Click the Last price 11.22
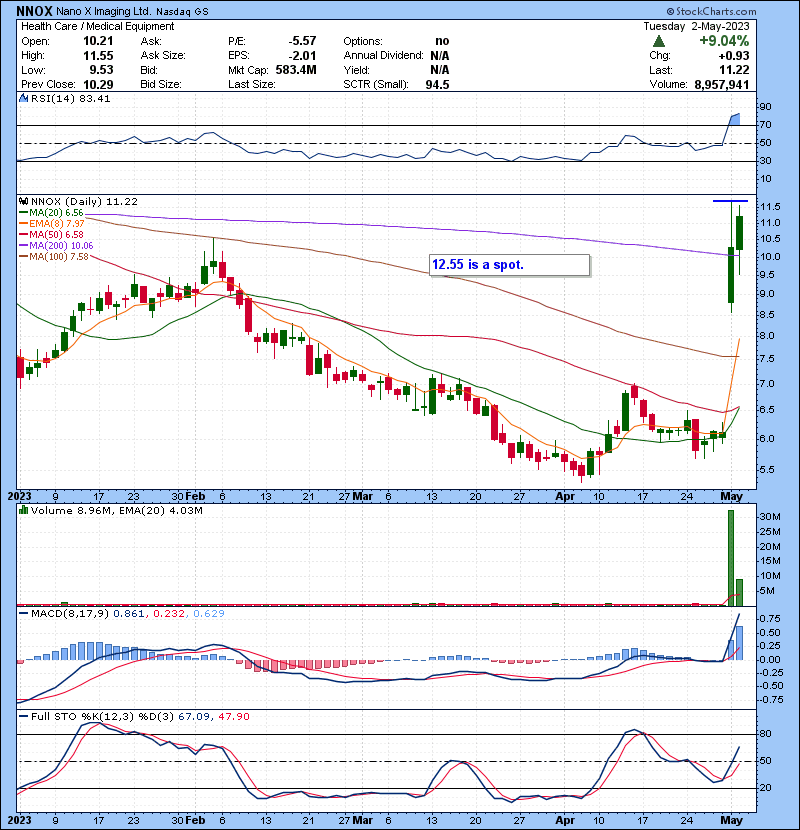This screenshot has width=800, height=830. point(734,70)
